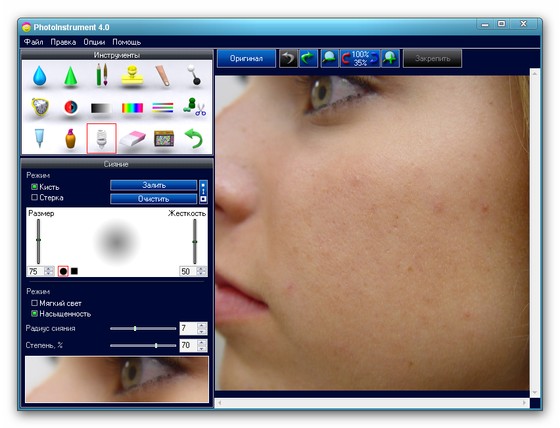Step Степень spinner arrows
Screen dimensions: 560x428
point(202,345)
